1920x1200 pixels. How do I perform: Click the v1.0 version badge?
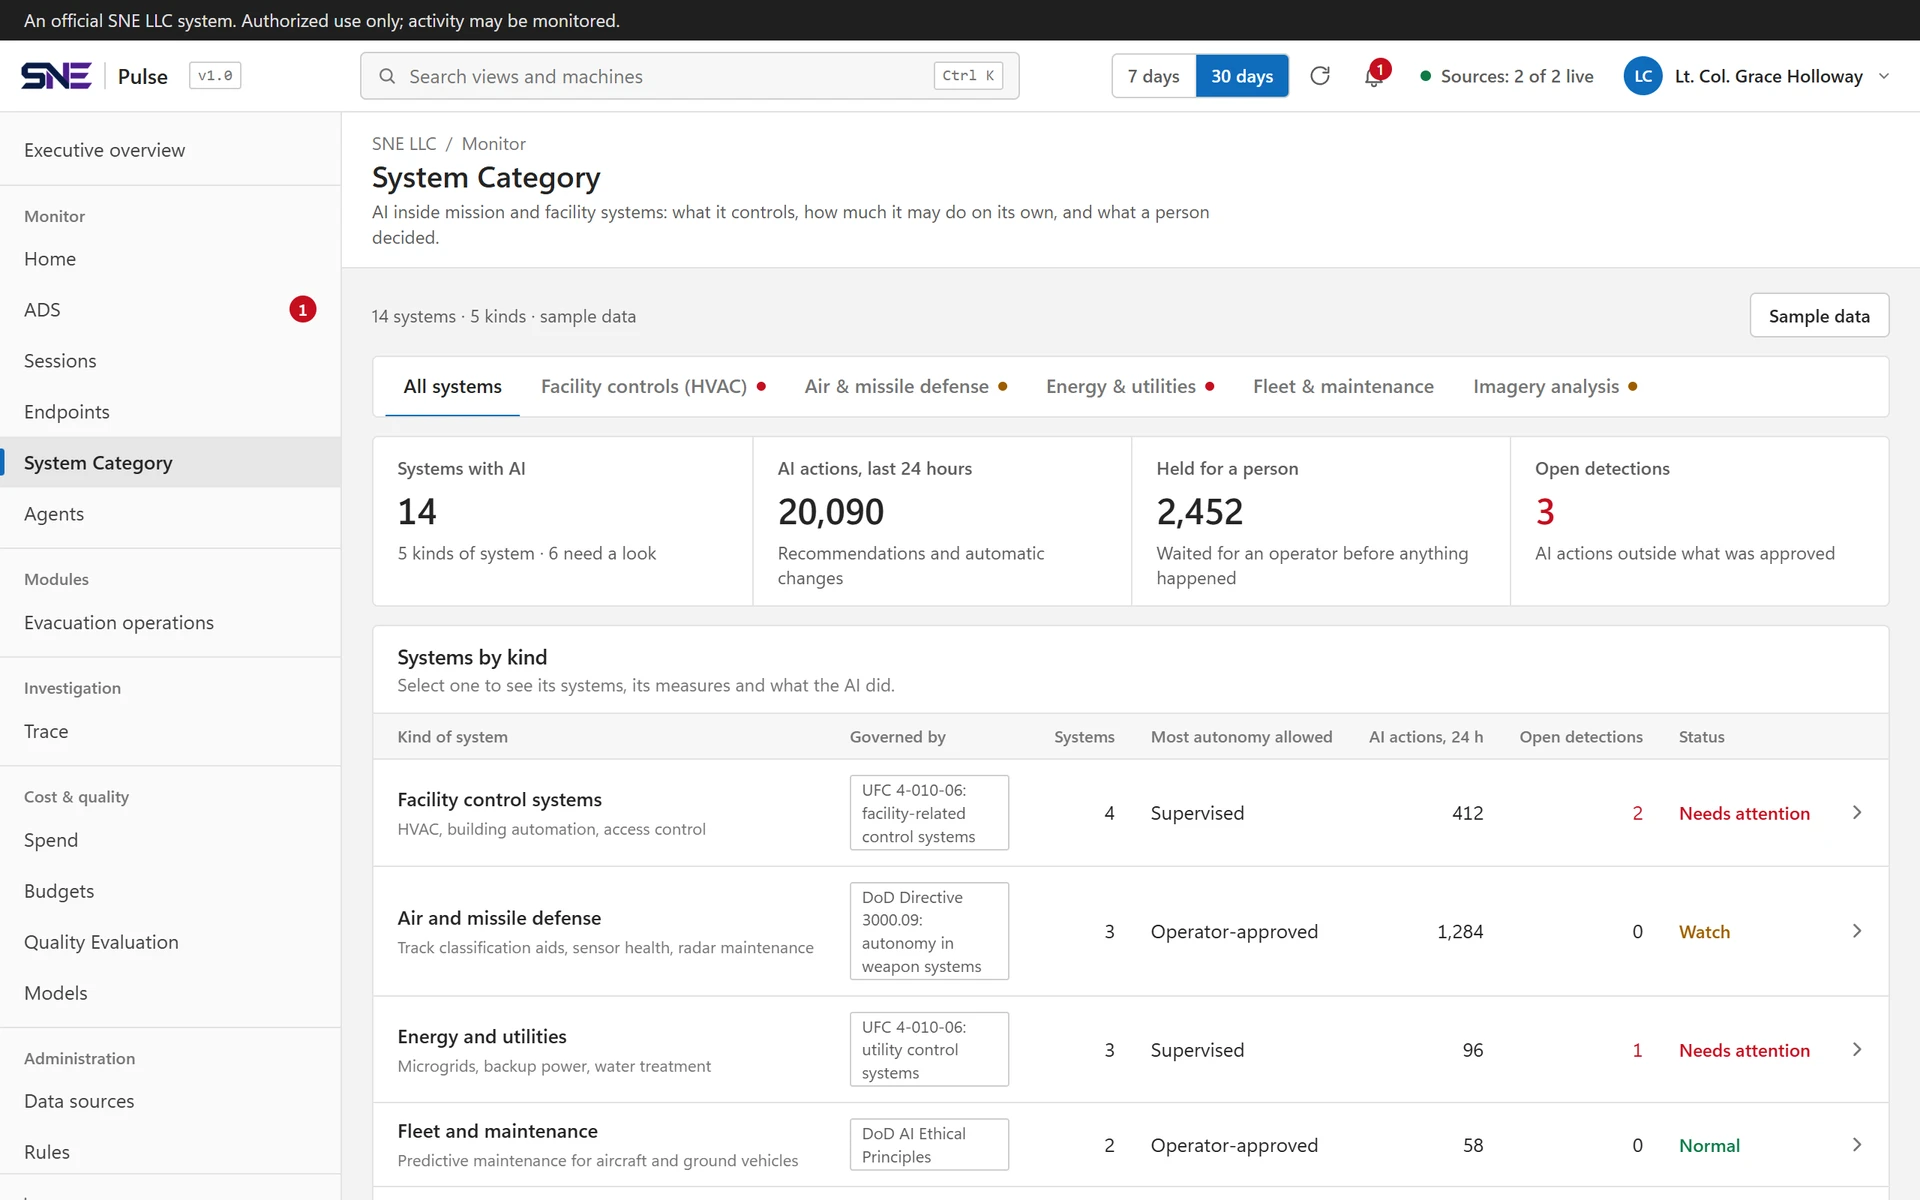coord(215,76)
